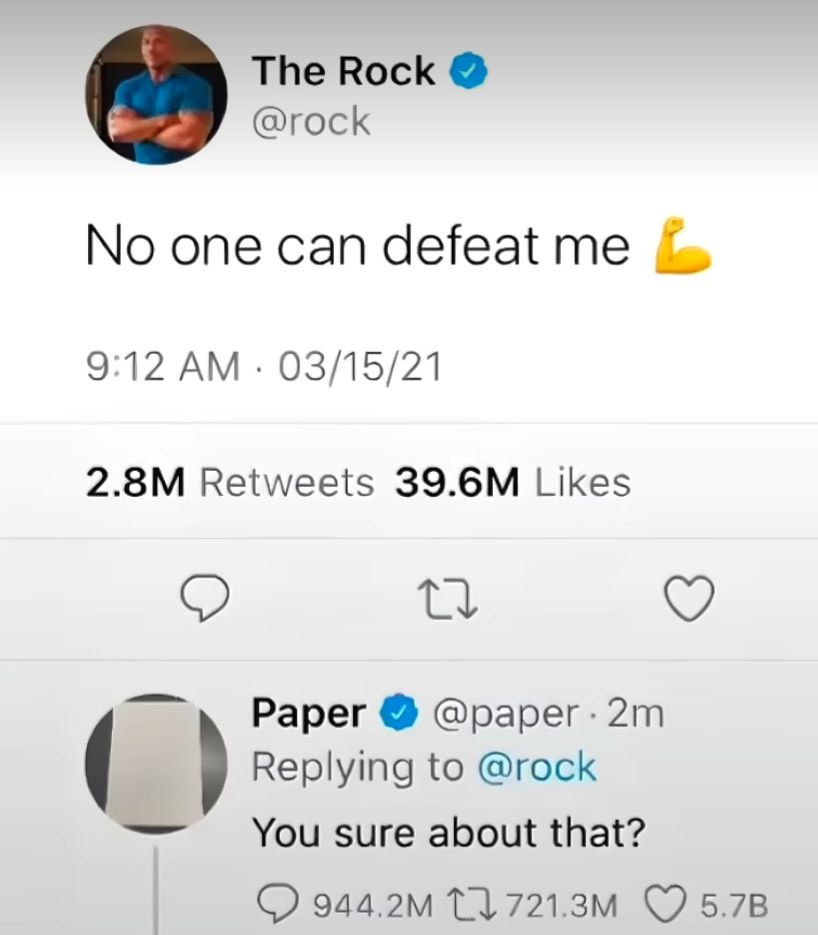Click the verified badge next to The Rock
Image resolution: width=818 pixels, height=935 pixels.
[x=470, y=72]
